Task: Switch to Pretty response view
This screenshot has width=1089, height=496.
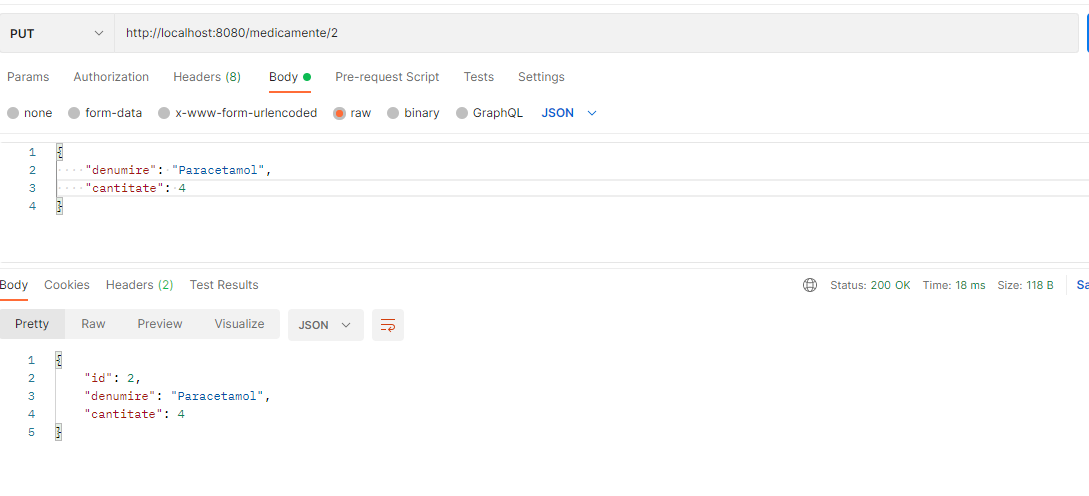Action: pyautogui.click(x=32, y=324)
